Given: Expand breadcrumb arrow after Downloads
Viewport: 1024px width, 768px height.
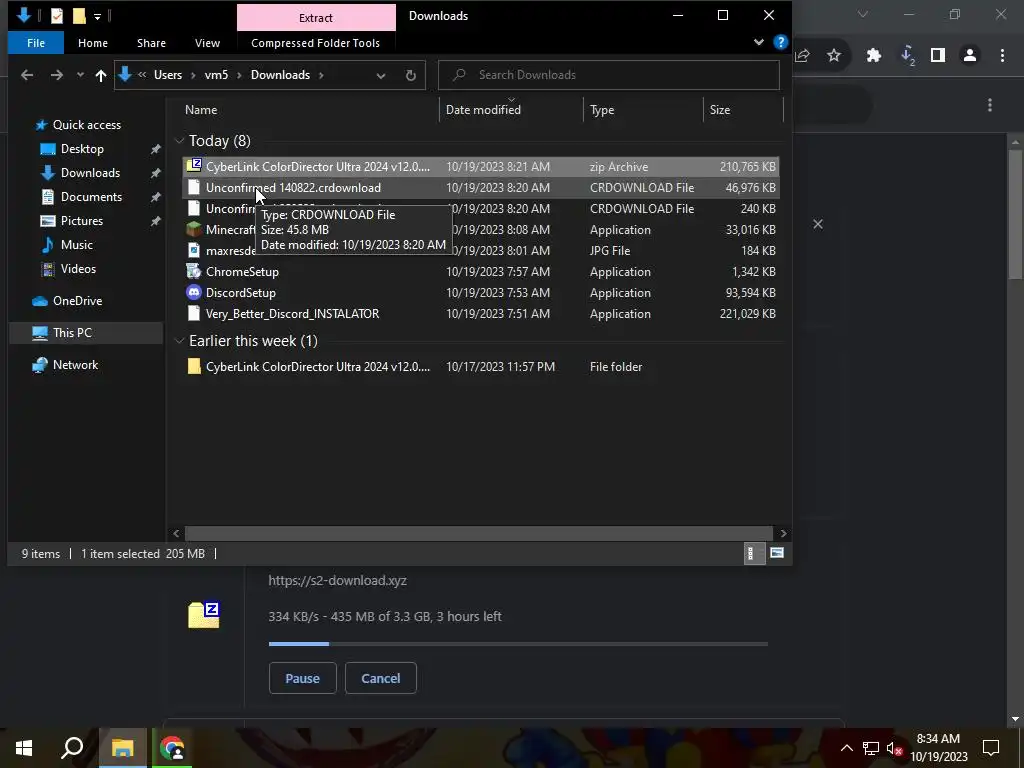Looking at the screenshot, I should point(321,75).
